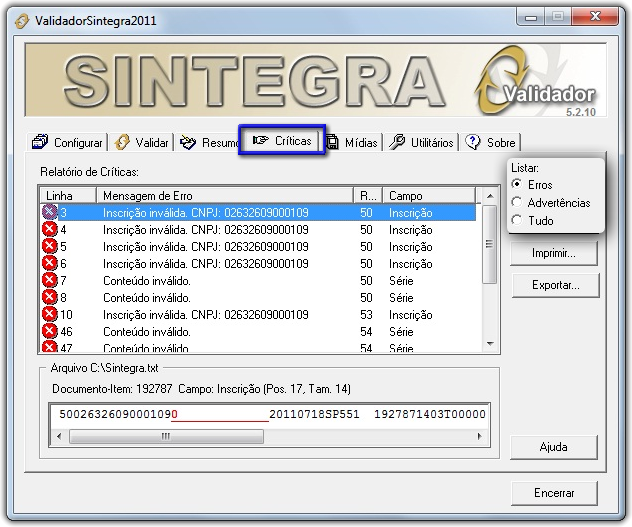Click the error icon on line 7
The width and height of the screenshot is (632, 527).
point(50,280)
